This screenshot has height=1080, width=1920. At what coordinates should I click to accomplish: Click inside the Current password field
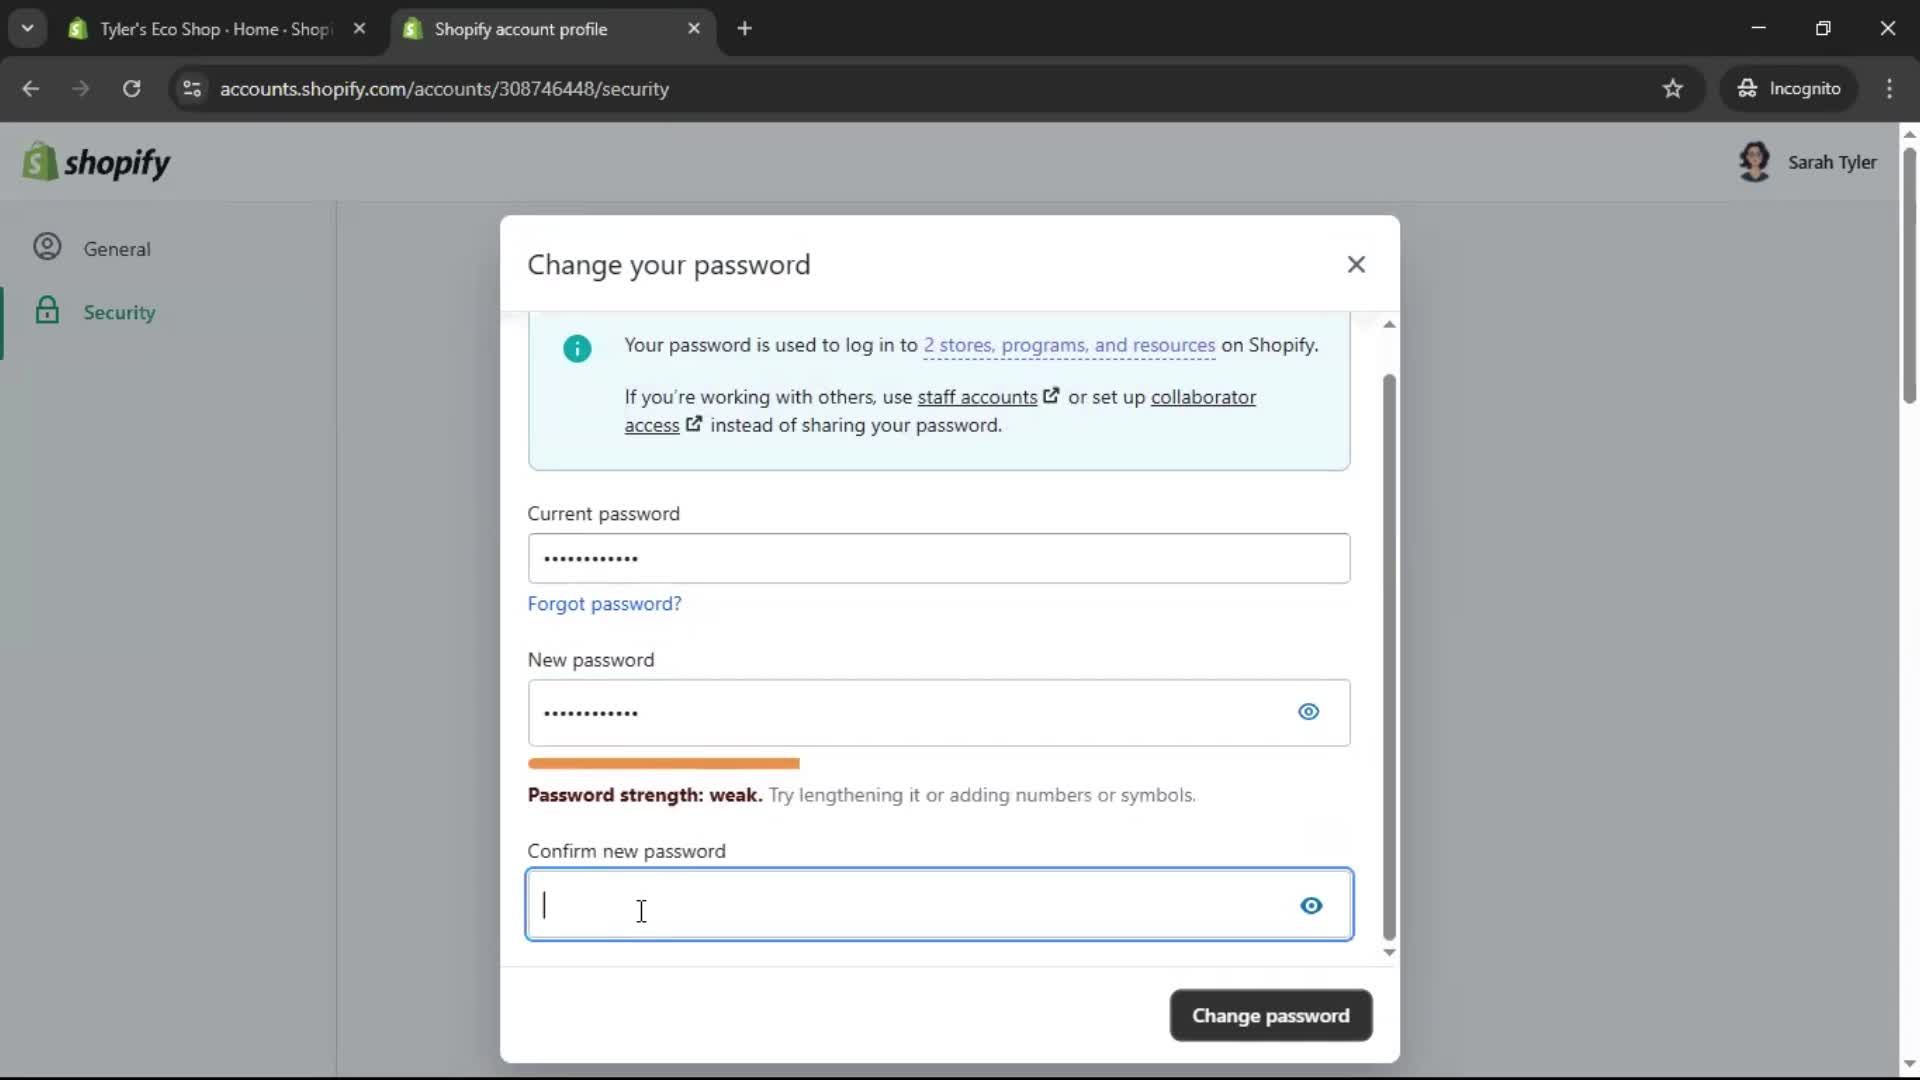(x=938, y=558)
